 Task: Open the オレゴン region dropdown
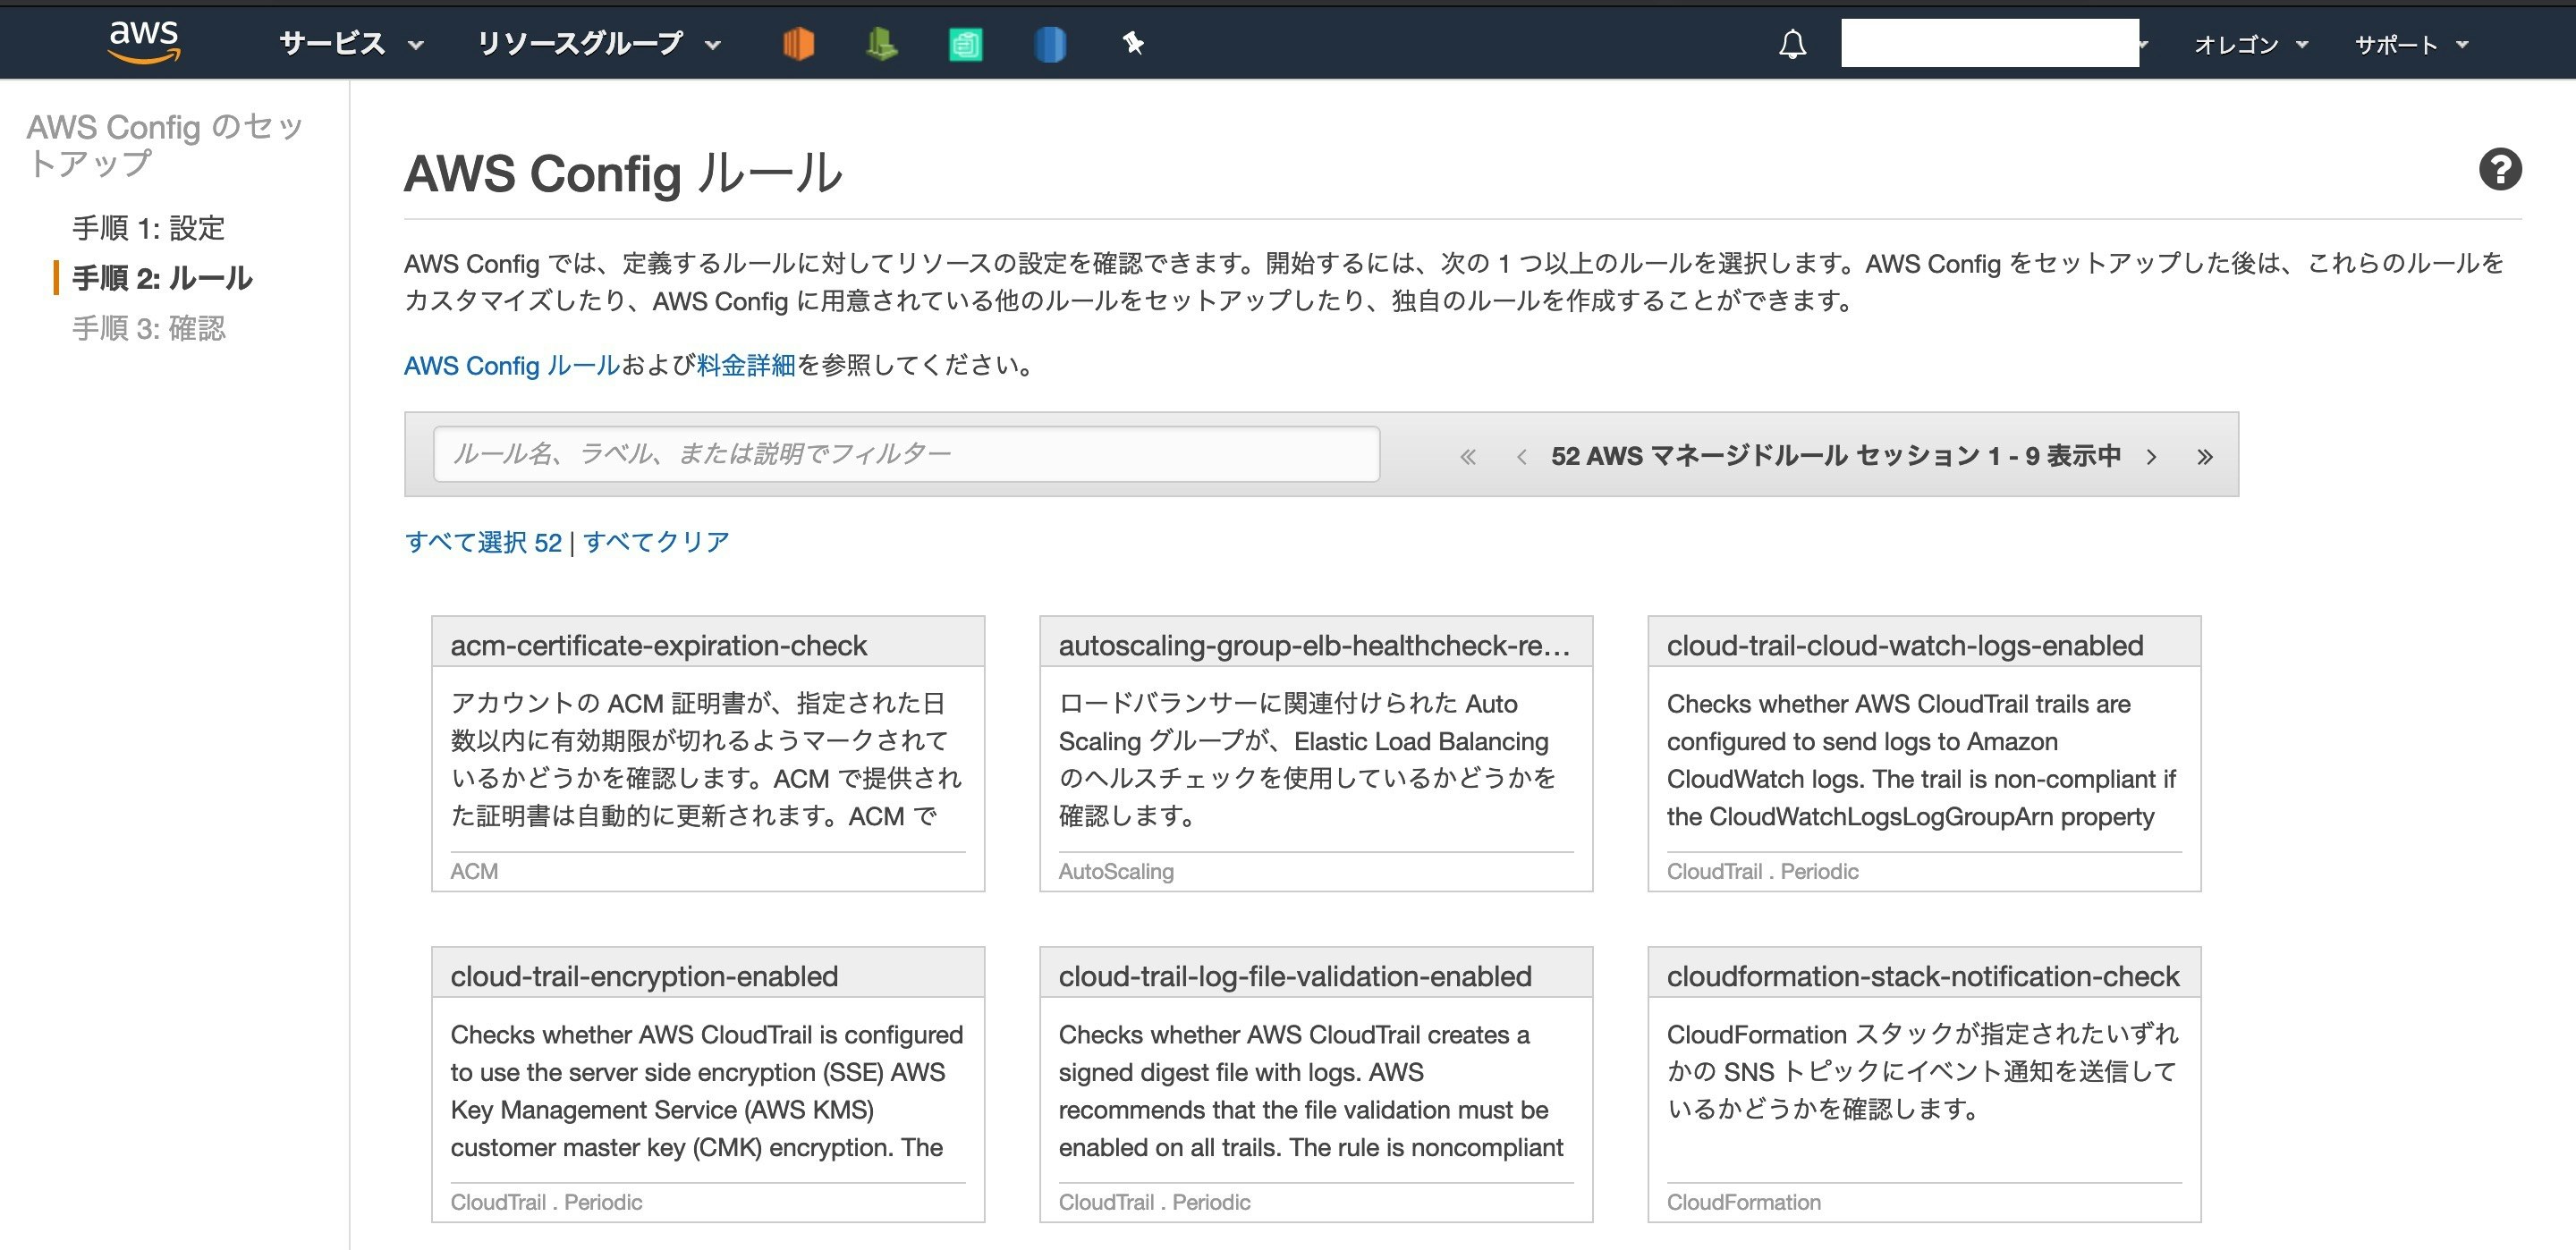pyautogui.click(x=2251, y=44)
